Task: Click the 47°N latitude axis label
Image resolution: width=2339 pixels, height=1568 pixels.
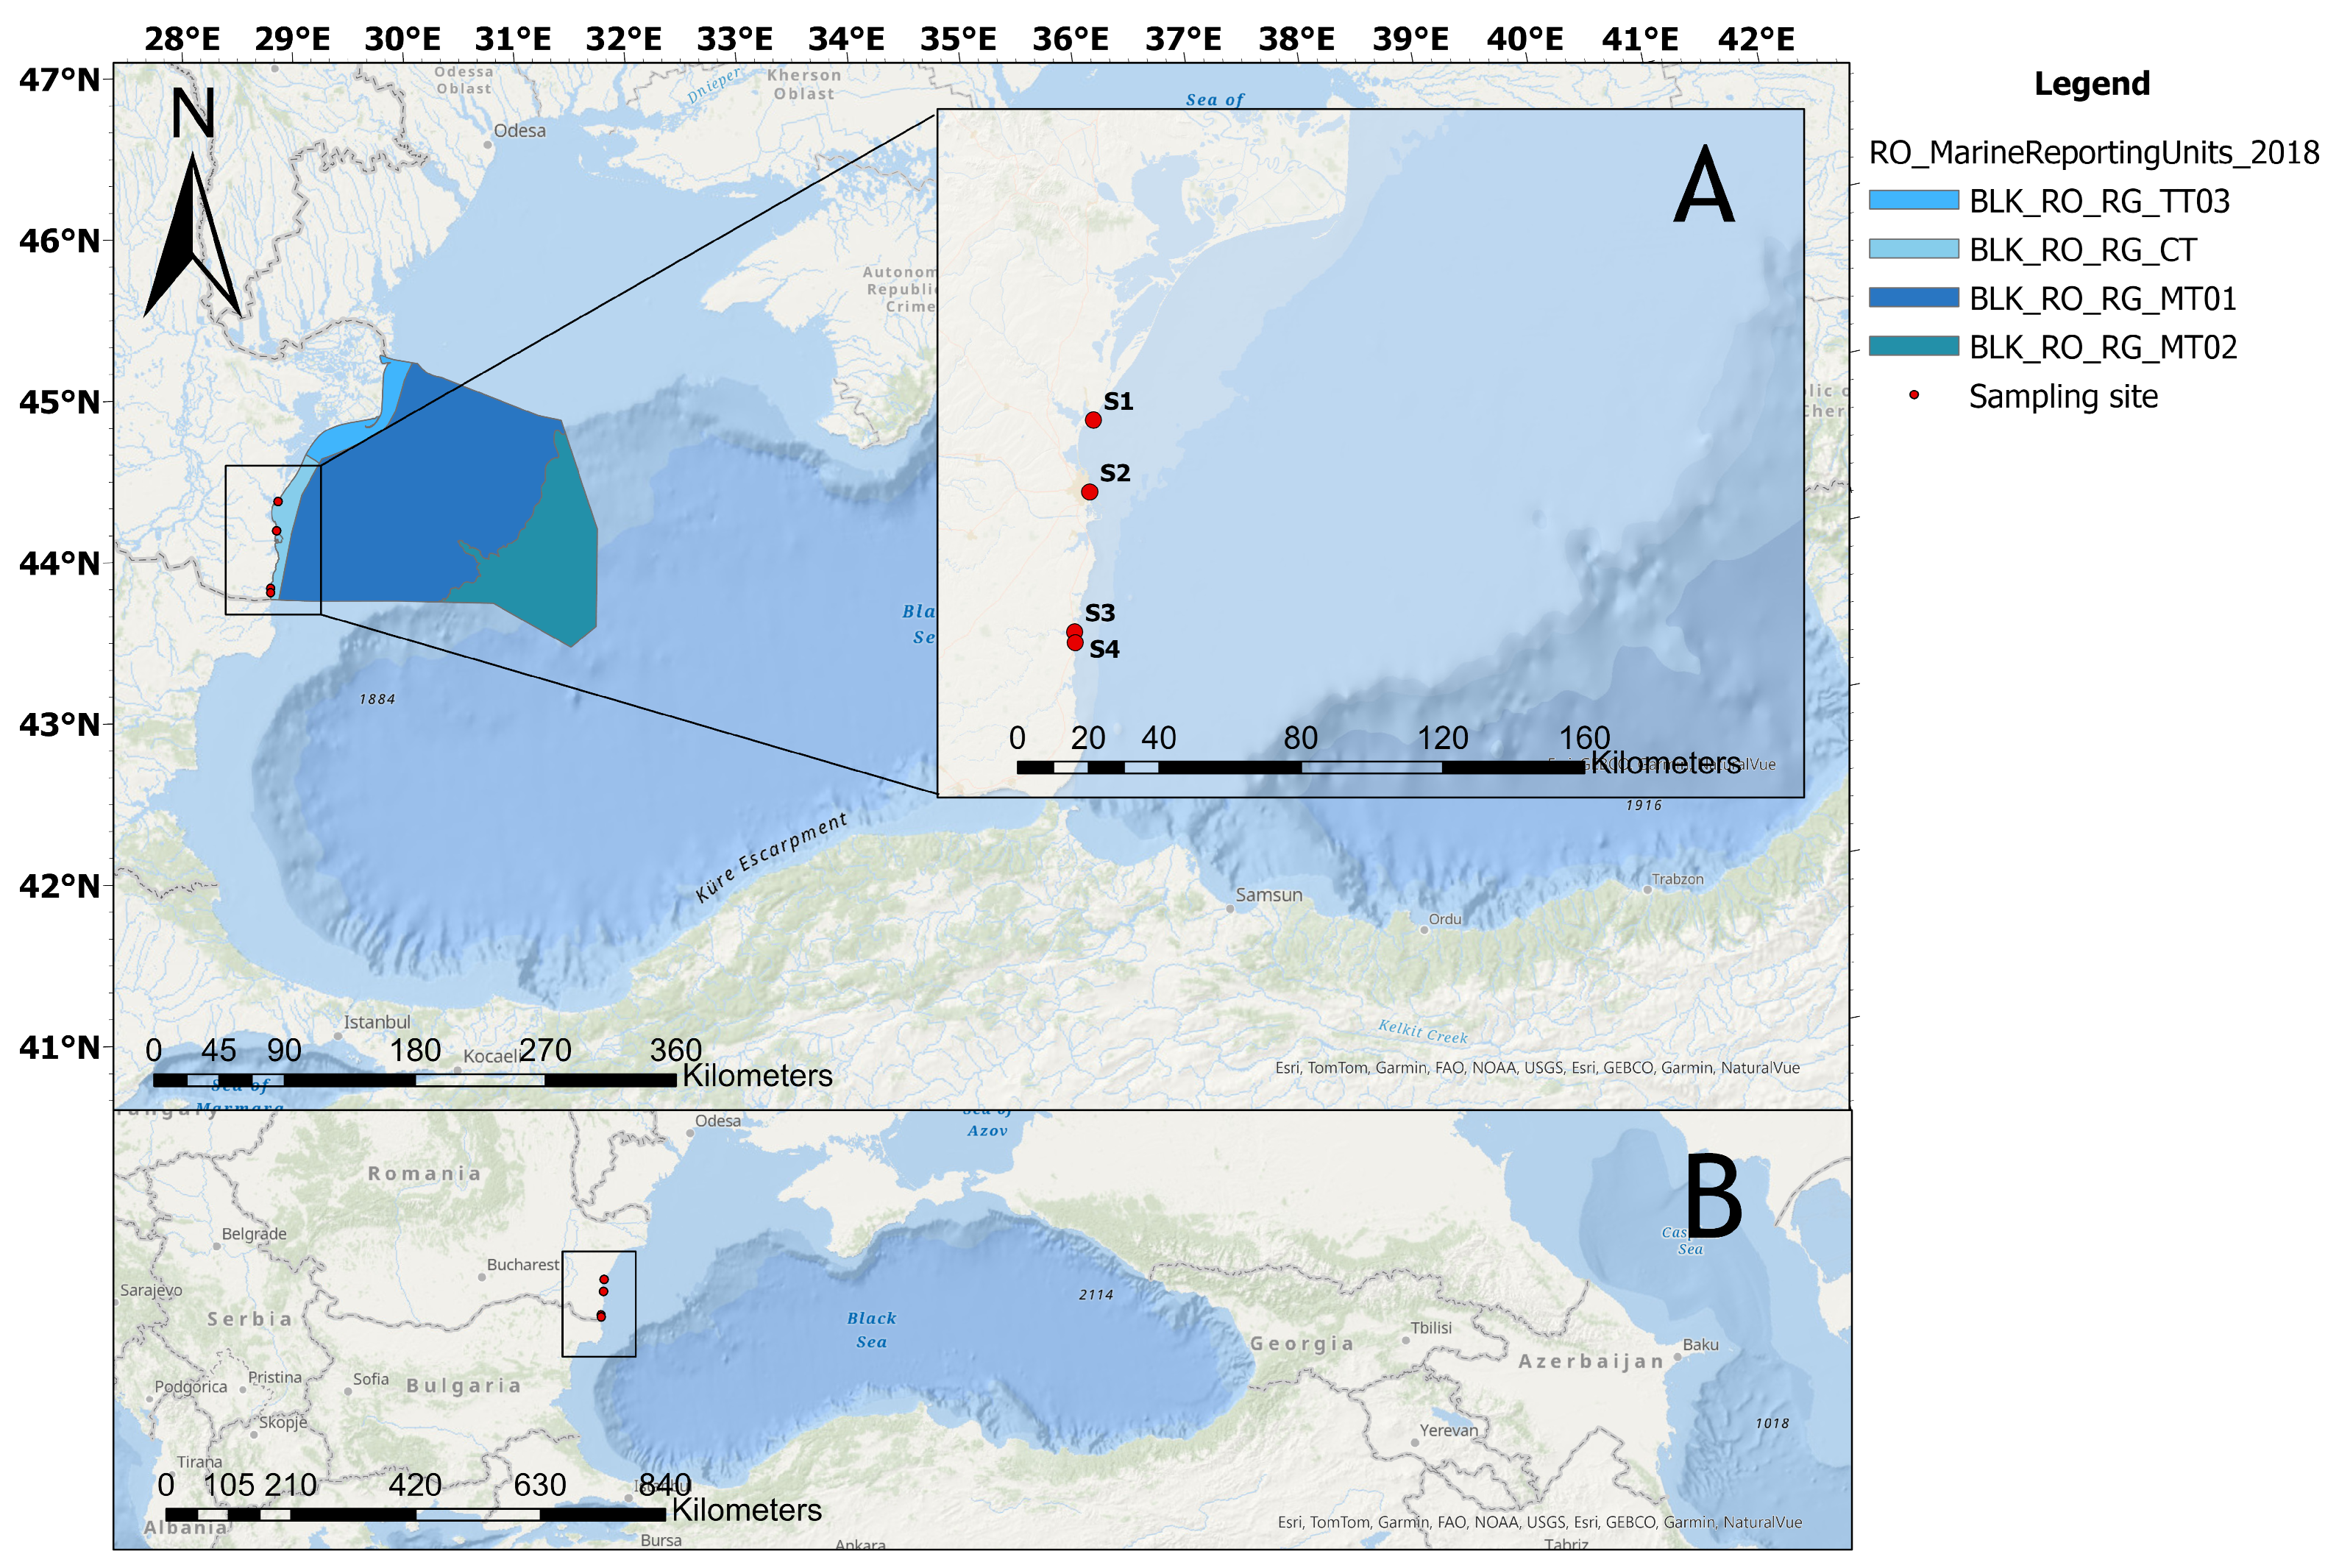Action: (59, 79)
